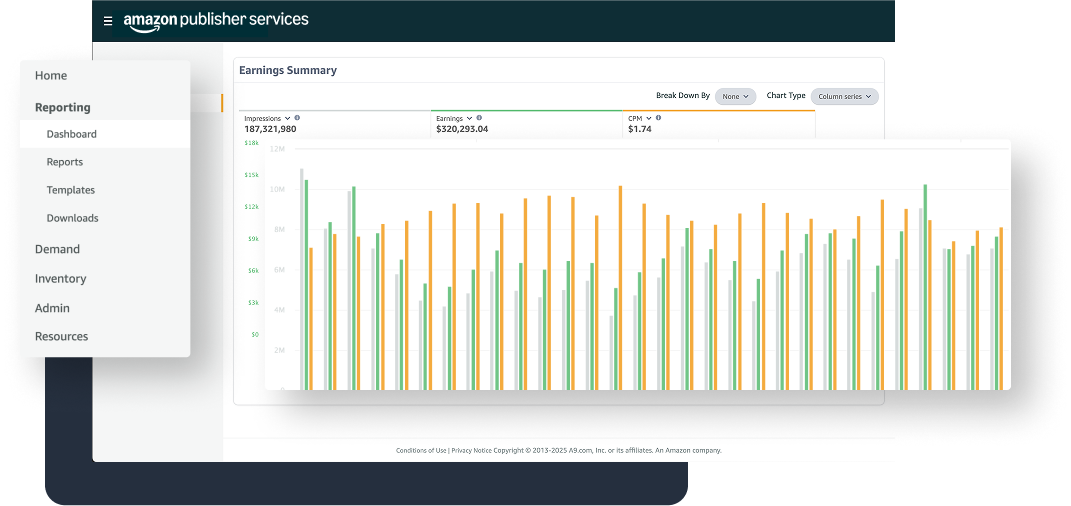
Task: Open Reports under Reporting
Action: (x=64, y=162)
